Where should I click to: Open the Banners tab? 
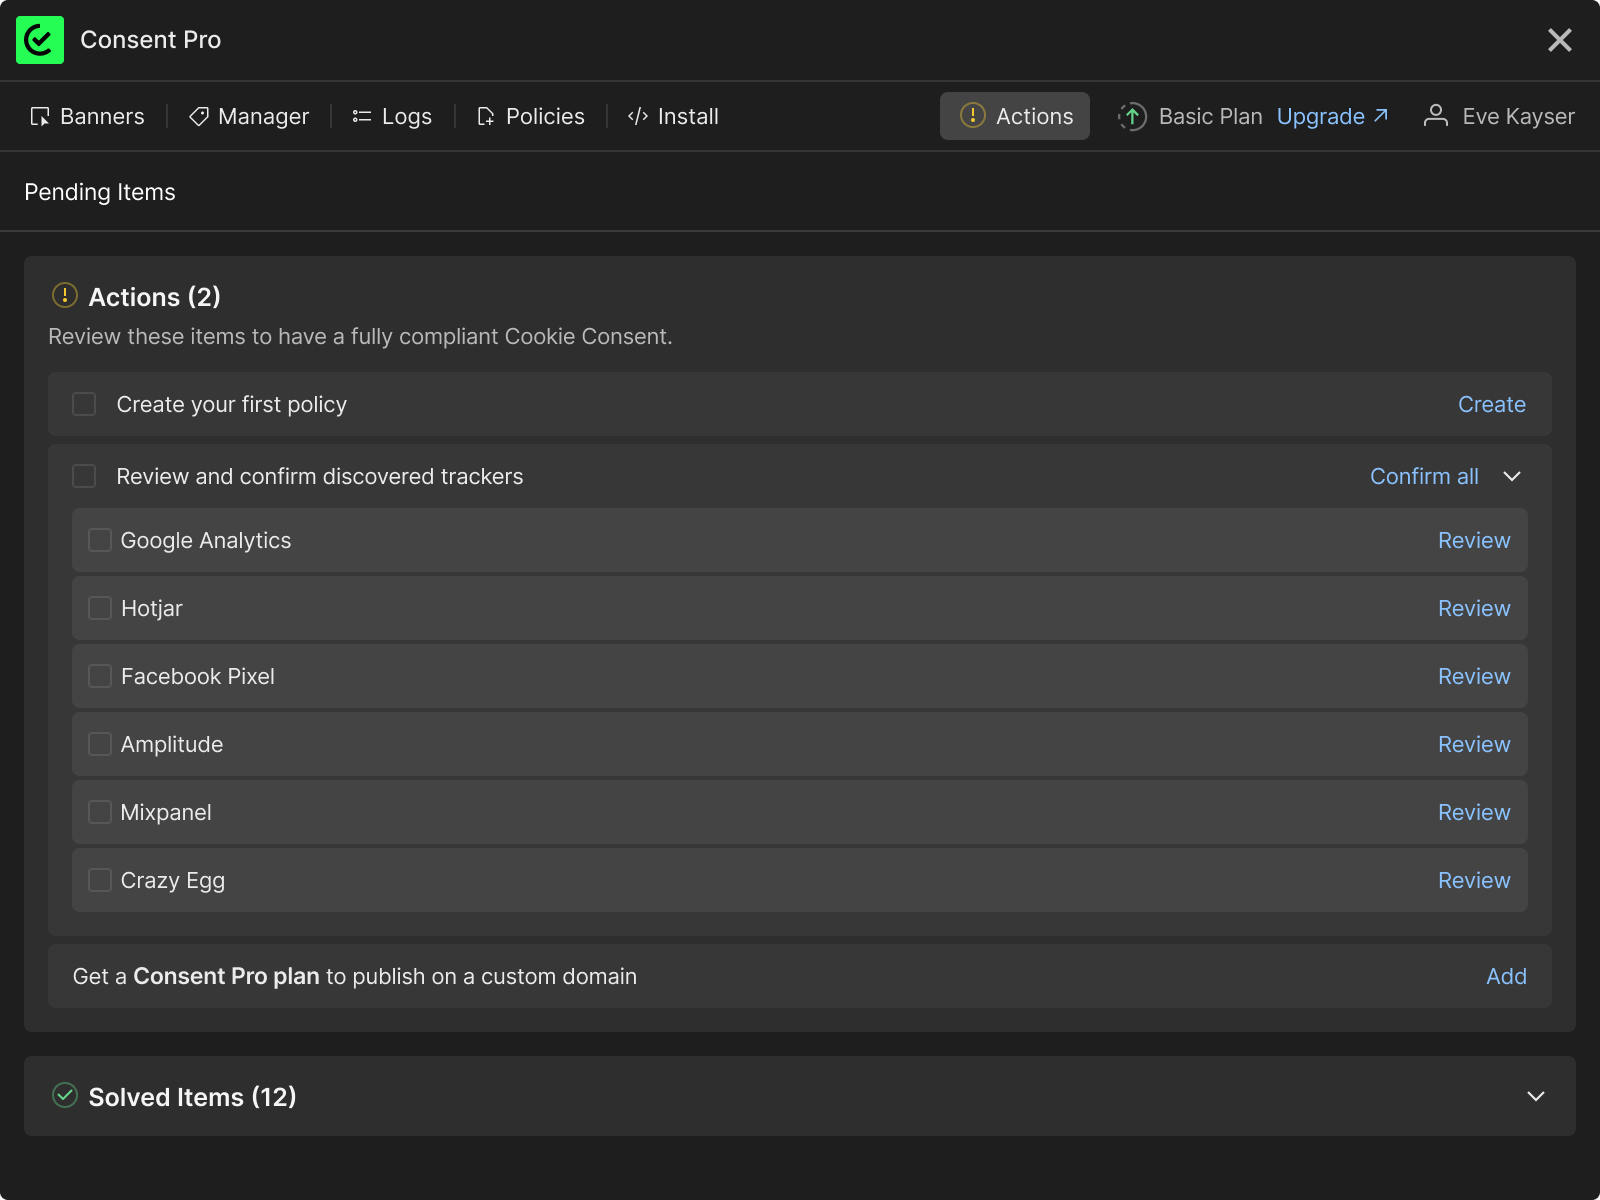pyautogui.click(x=87, y=116)
